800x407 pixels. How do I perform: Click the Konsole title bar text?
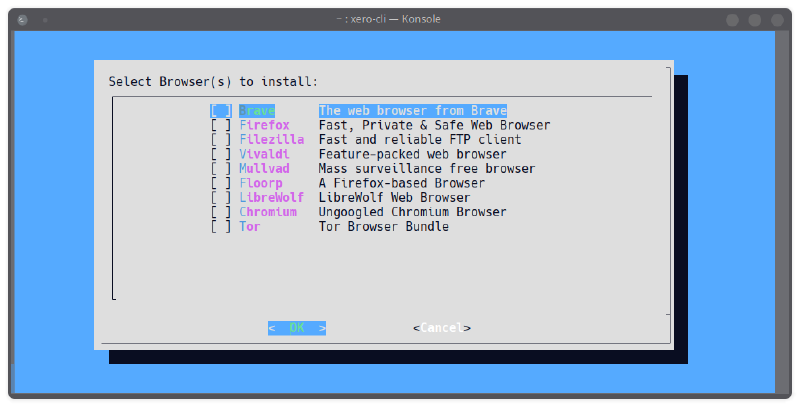(399, 19)
